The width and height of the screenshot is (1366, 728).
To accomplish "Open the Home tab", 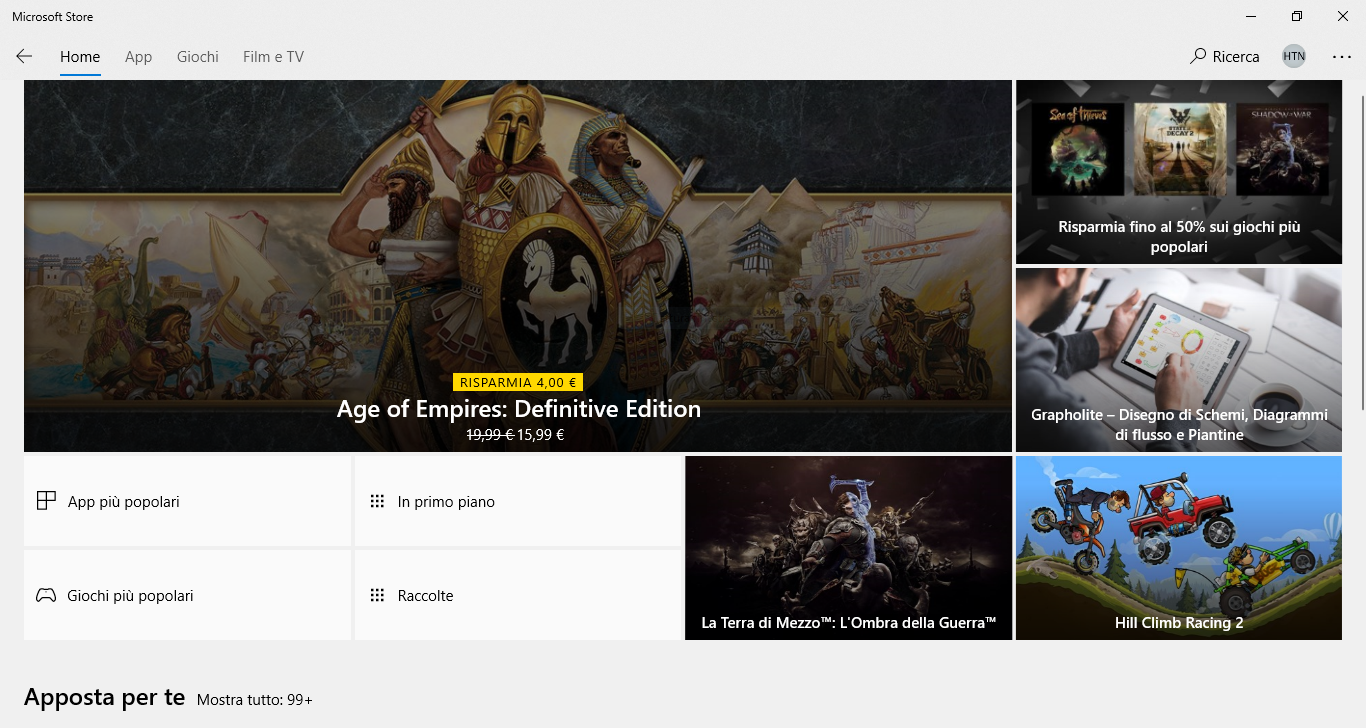I will click(x=80, y=57).
